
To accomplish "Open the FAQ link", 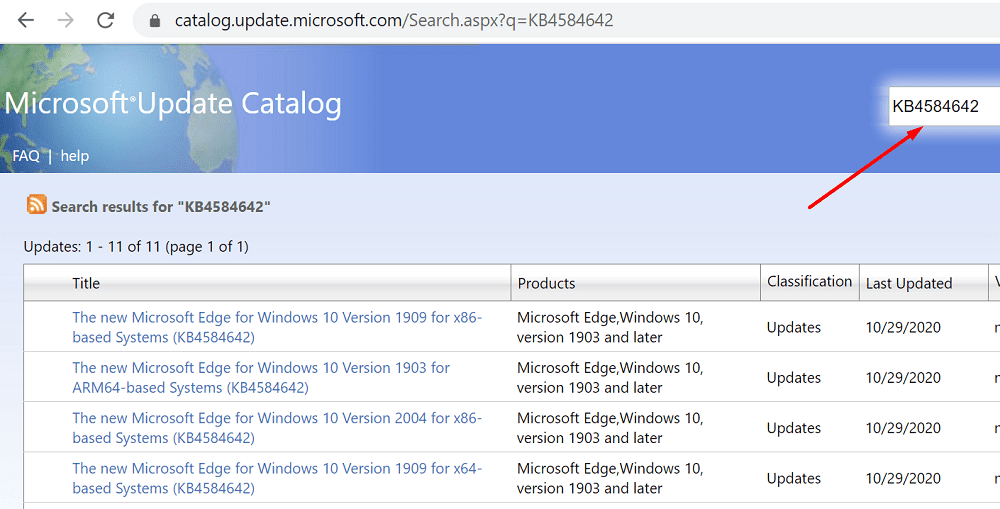I will [26, 156].
